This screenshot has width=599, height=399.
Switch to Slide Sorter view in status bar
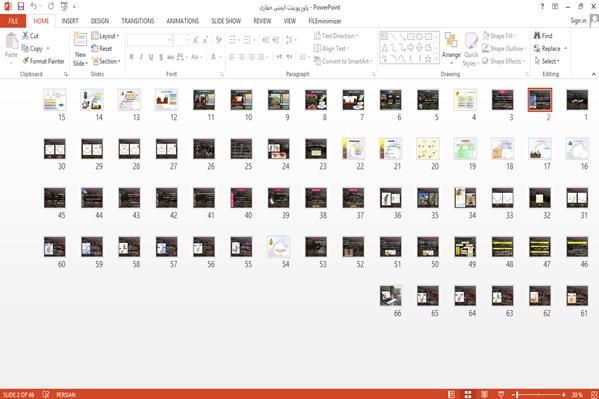pos(468,394)
